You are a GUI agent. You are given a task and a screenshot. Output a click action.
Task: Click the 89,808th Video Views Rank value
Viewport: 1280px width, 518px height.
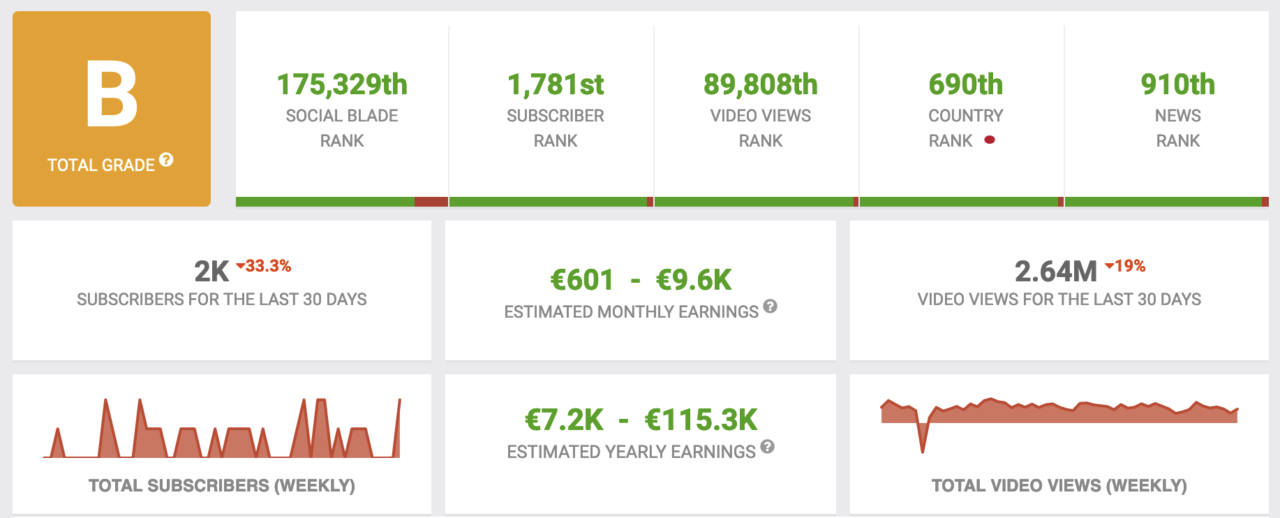(760, 84)
